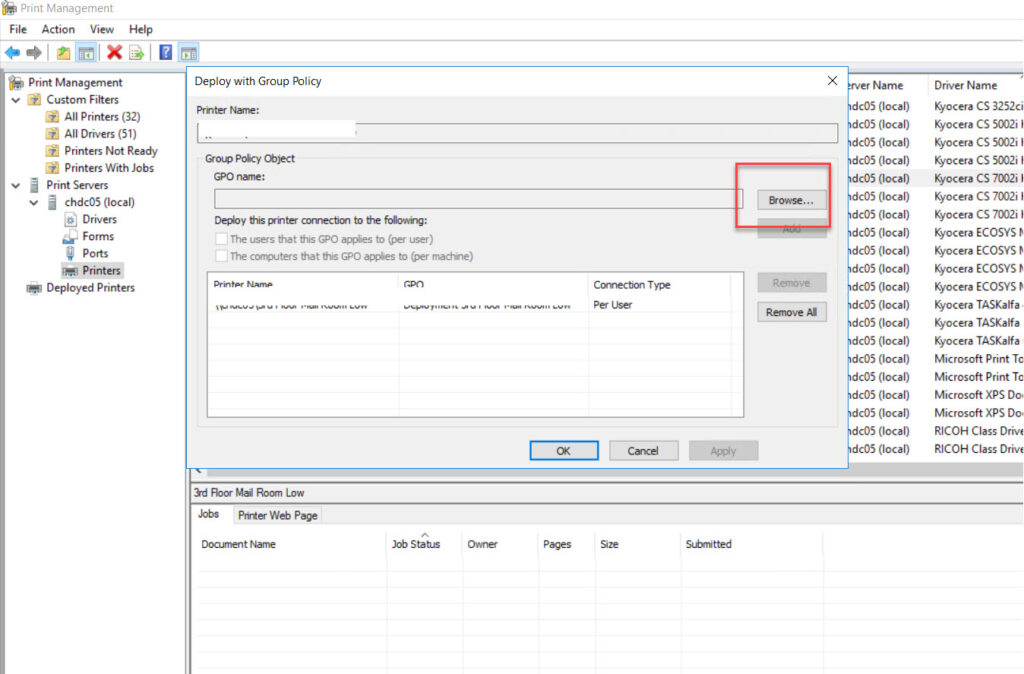Open Help using the question mark icon
Image resolution: width=1024 pixels, height=674 pixels.
pos(166,52)
